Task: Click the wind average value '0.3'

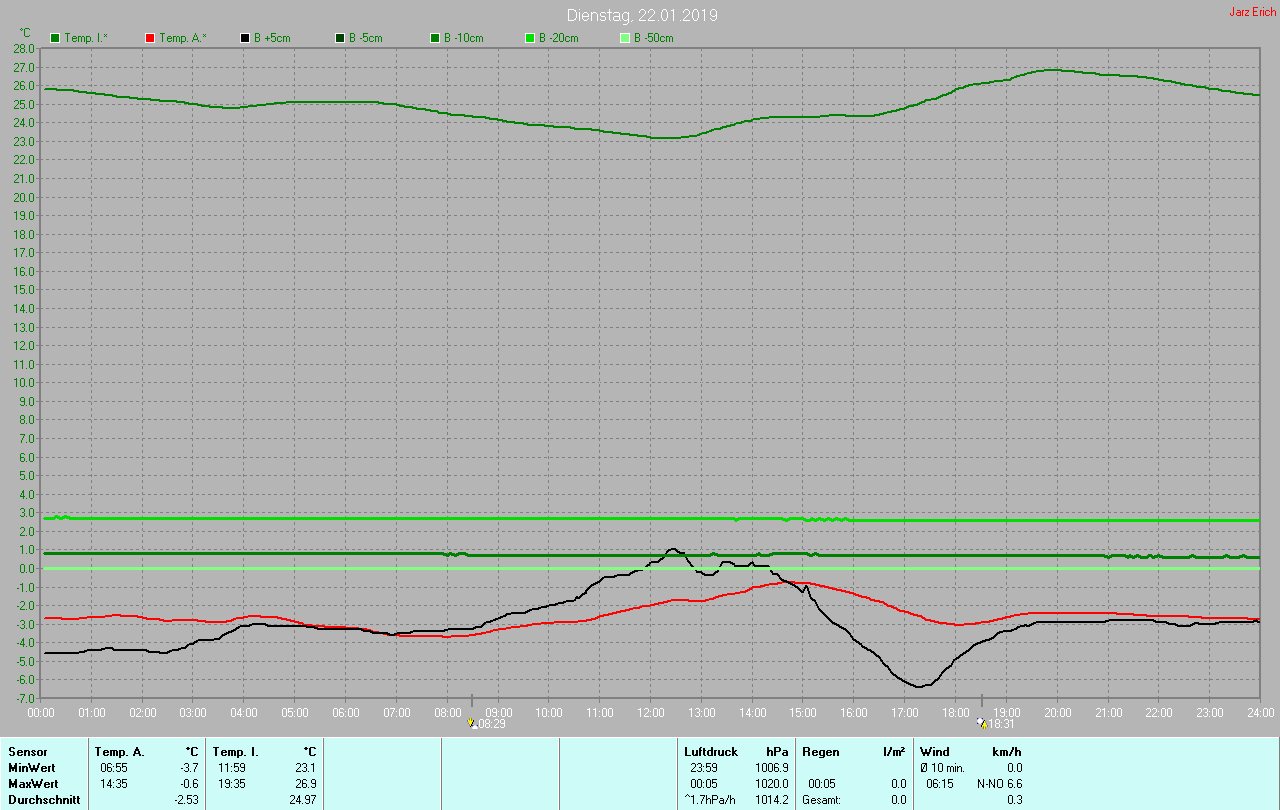Action: coord(1014,800)
